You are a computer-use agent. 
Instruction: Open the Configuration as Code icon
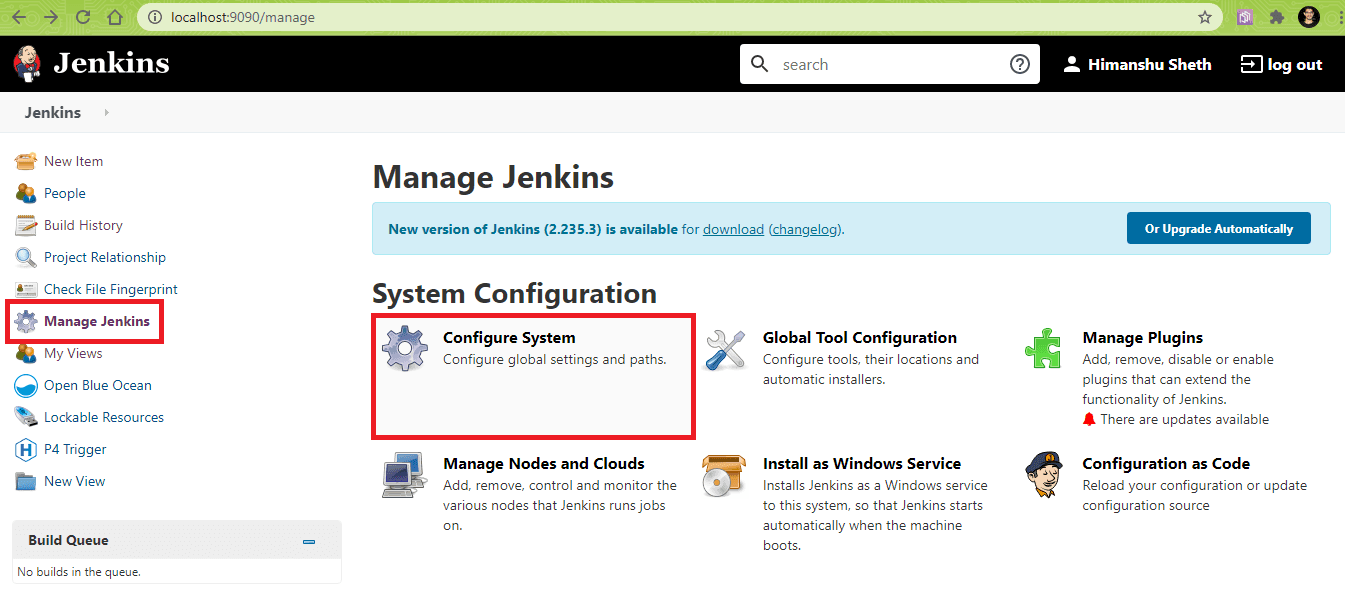1044,475
